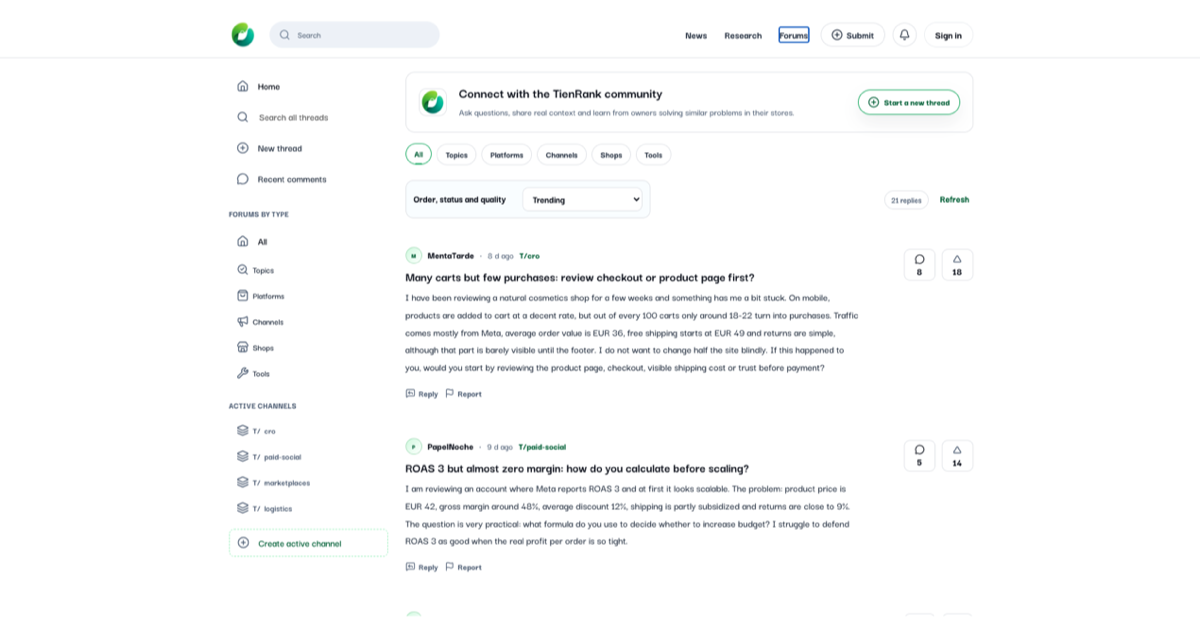Click the Start a new thread button
Image resolution: width=1200 pixels, height=628 pixels.
909,102
